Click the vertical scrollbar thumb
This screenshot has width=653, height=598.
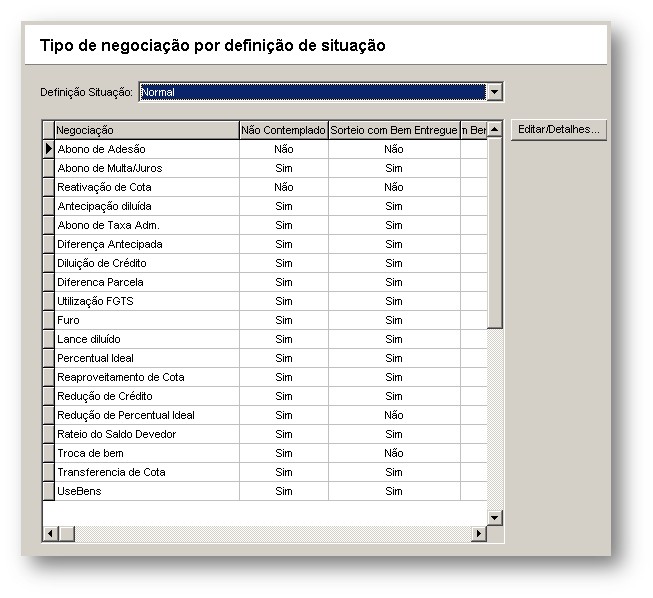click(x=494, y=233)
